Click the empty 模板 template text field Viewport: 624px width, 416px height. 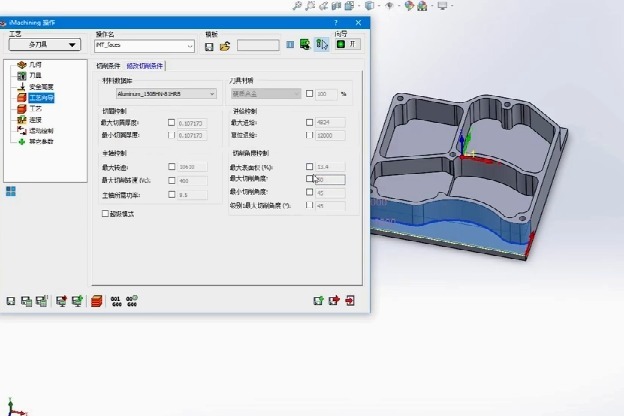pos(258,45)
